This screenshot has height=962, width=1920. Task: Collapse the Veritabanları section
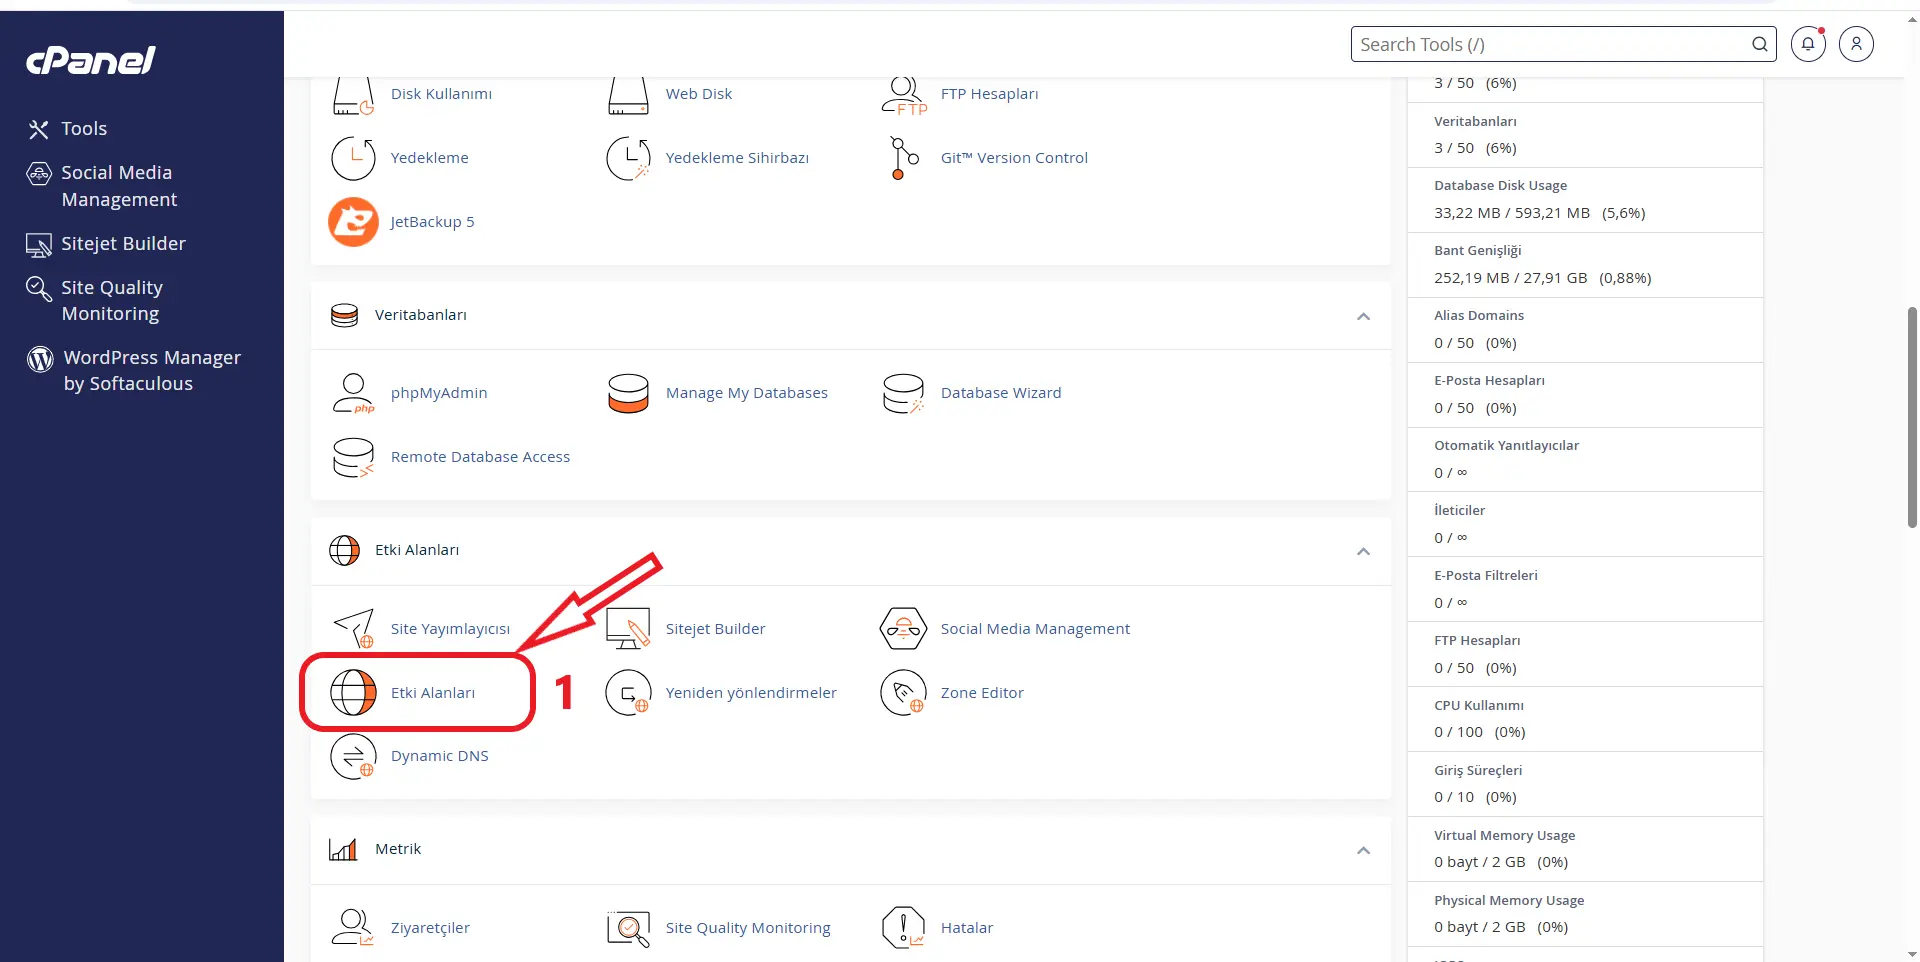point(1363,316)
